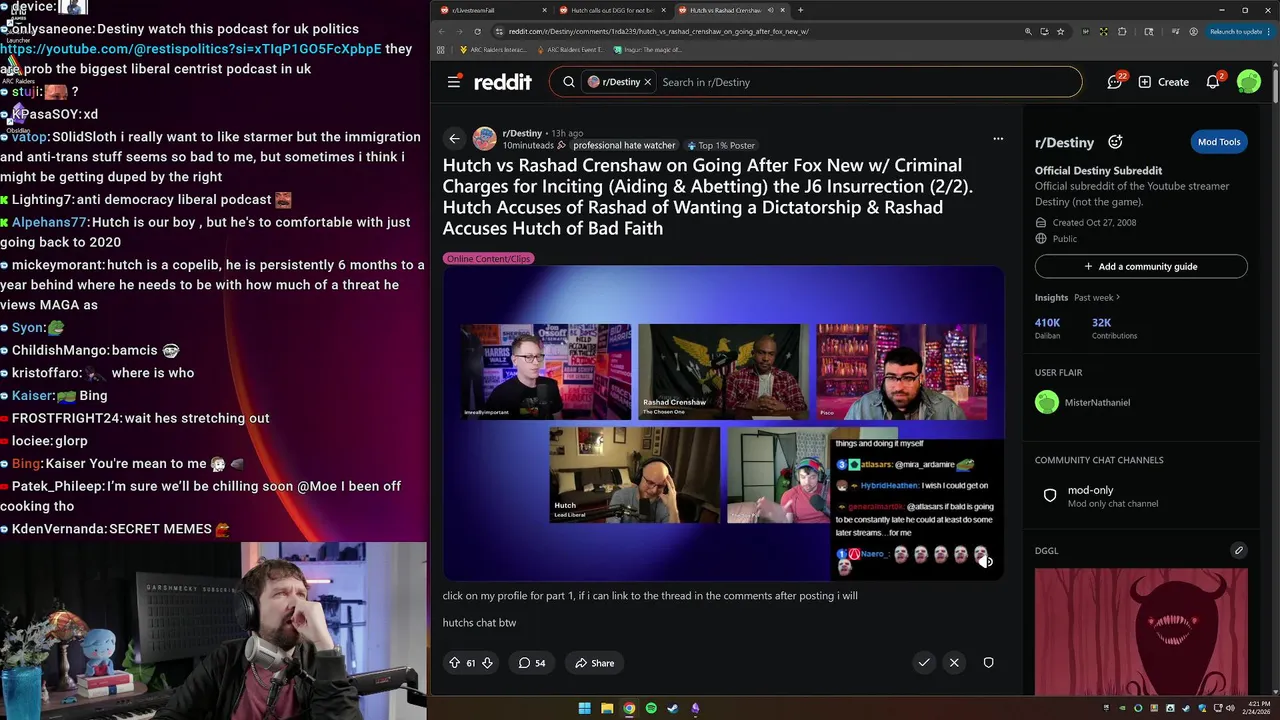Click the 'Top 1% Poster' badge
This screenshot has height=720, width=1280.
[721, 145]
